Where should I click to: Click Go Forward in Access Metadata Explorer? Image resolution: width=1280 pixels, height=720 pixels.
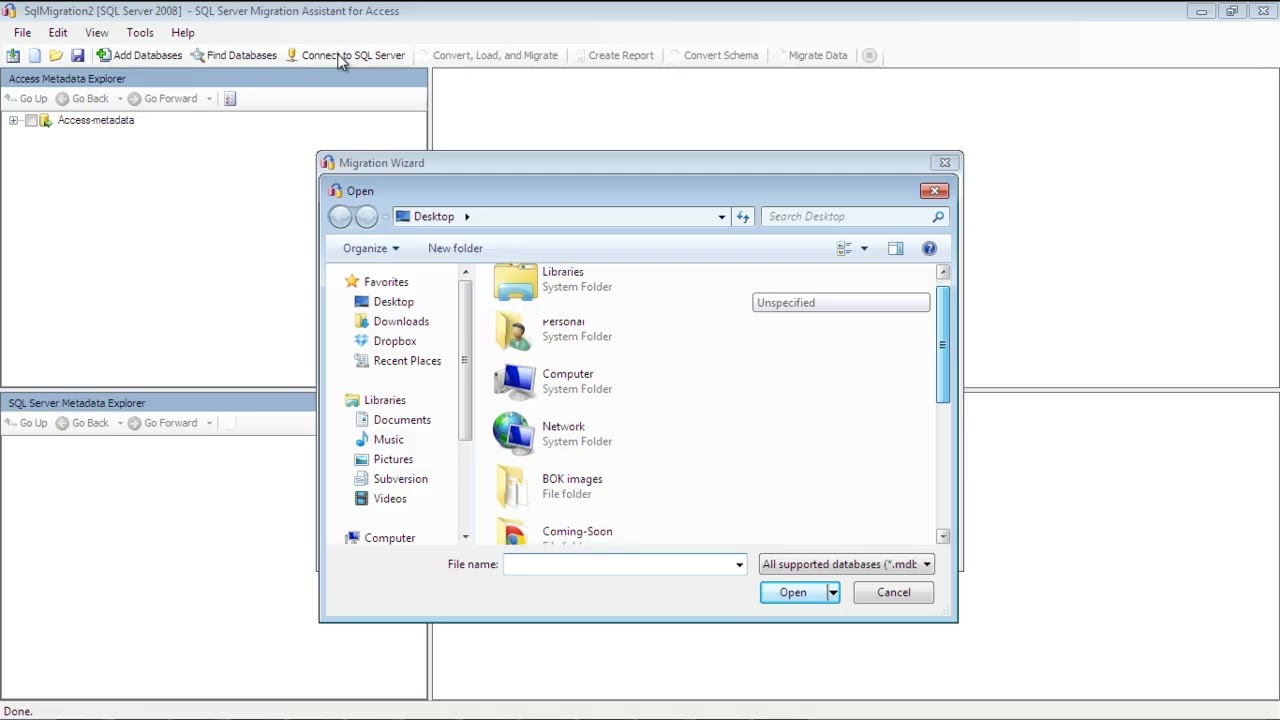163,98
